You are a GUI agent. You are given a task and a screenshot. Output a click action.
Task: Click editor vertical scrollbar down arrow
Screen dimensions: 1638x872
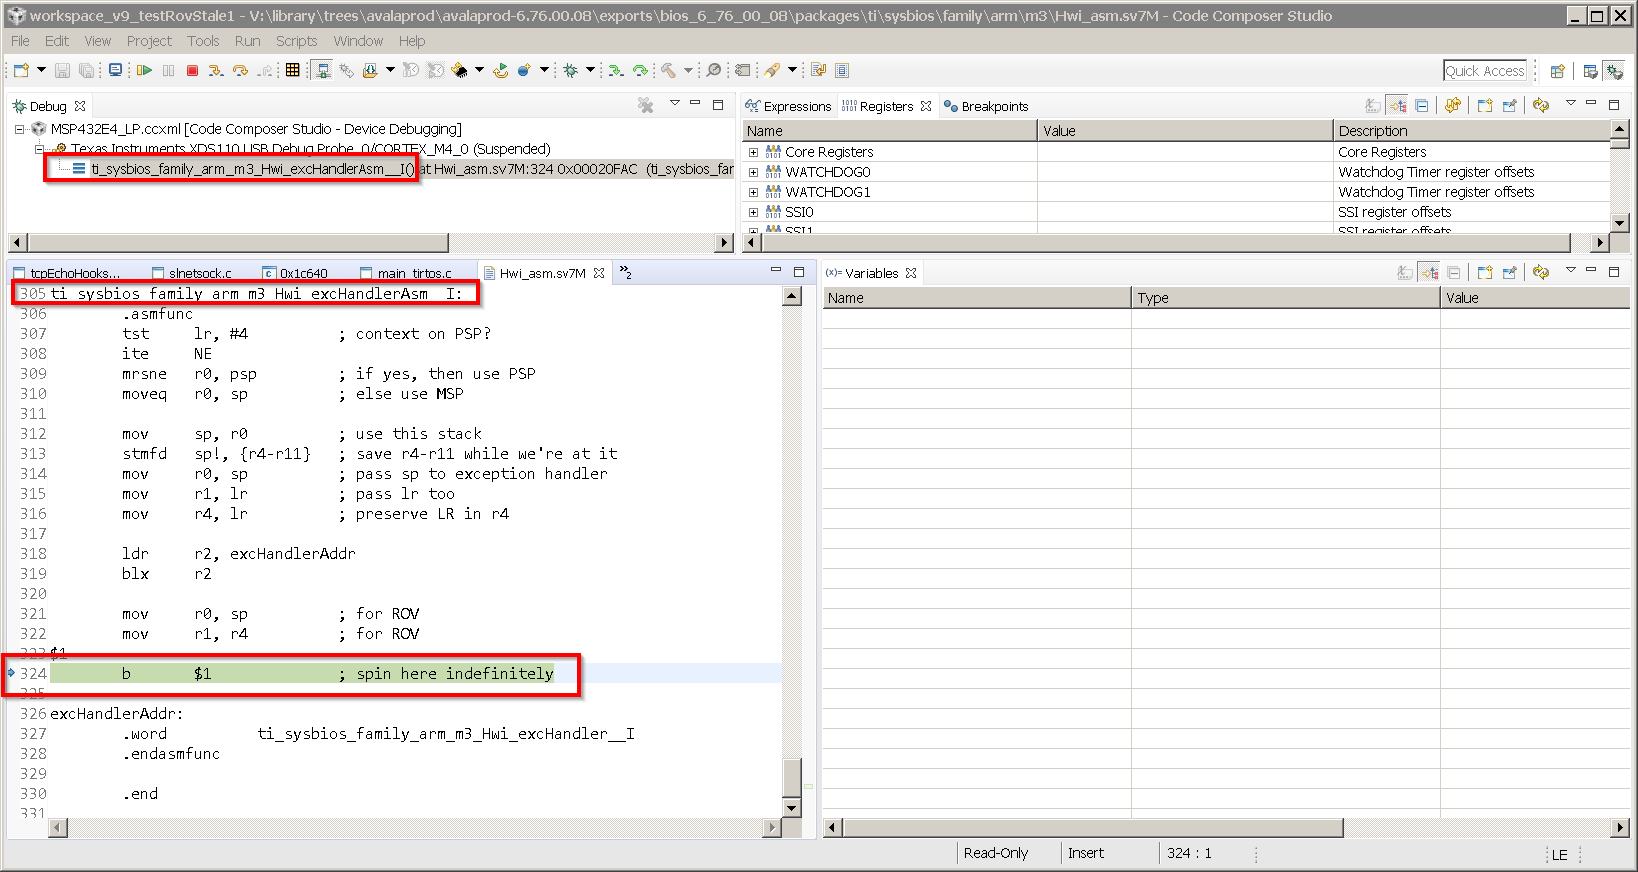click(792, 808)
